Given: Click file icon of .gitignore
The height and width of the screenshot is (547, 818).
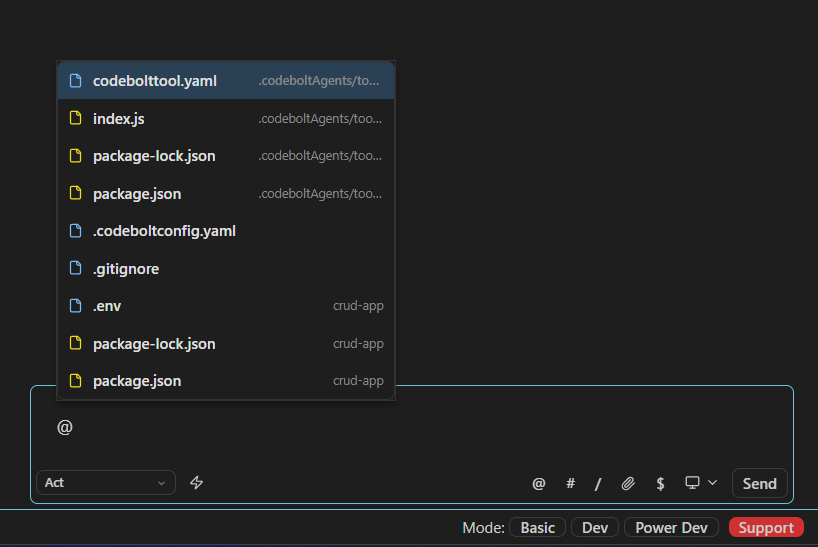Looking at the screenshot, I should 76,268.
